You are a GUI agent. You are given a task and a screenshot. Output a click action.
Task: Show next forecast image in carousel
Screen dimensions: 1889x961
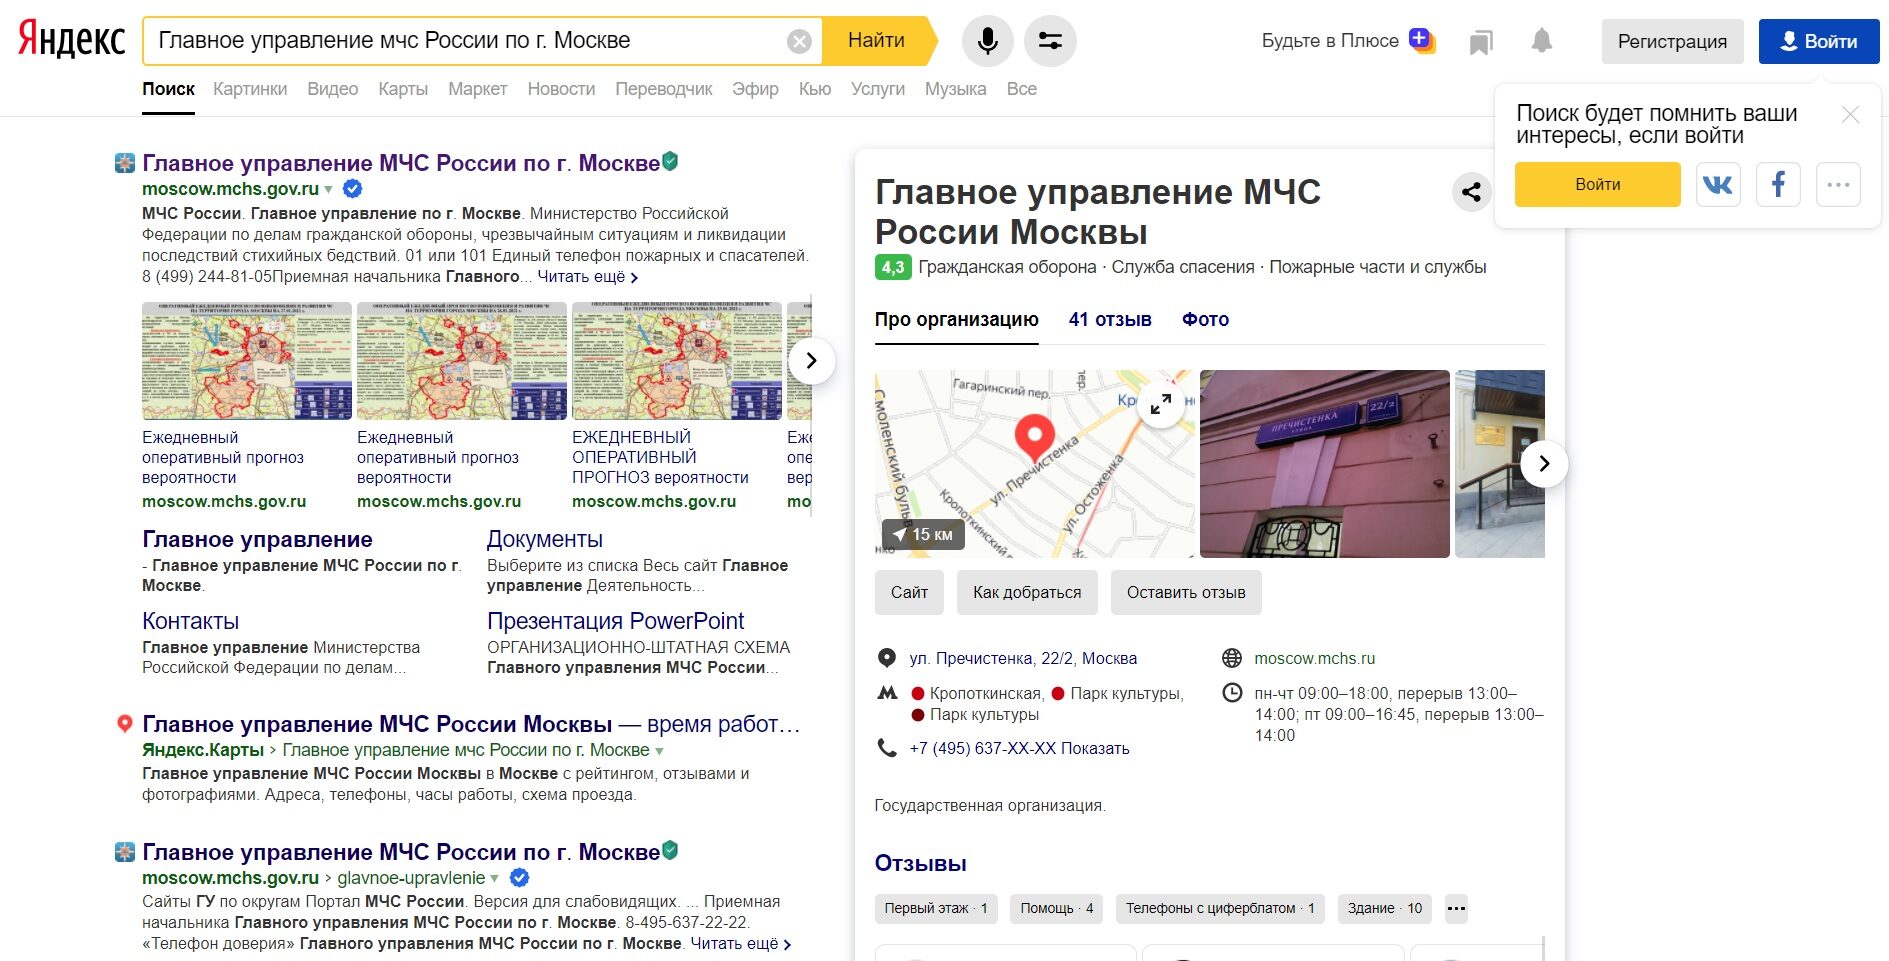(x=811, y=360)
